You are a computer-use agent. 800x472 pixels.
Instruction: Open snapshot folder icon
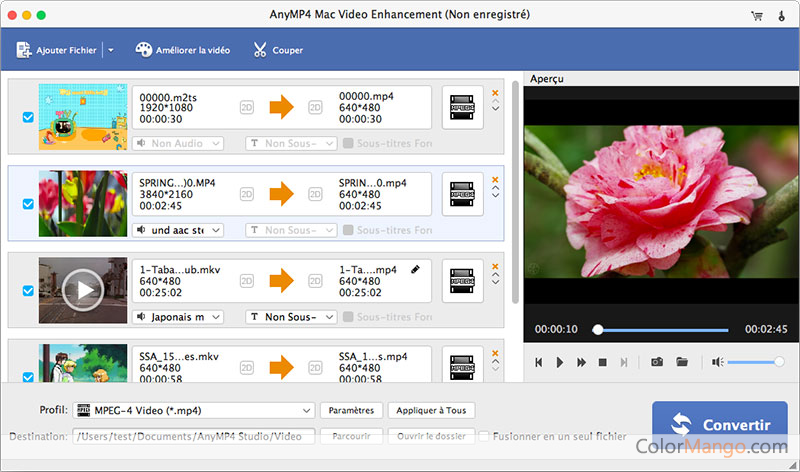point(682,362)
